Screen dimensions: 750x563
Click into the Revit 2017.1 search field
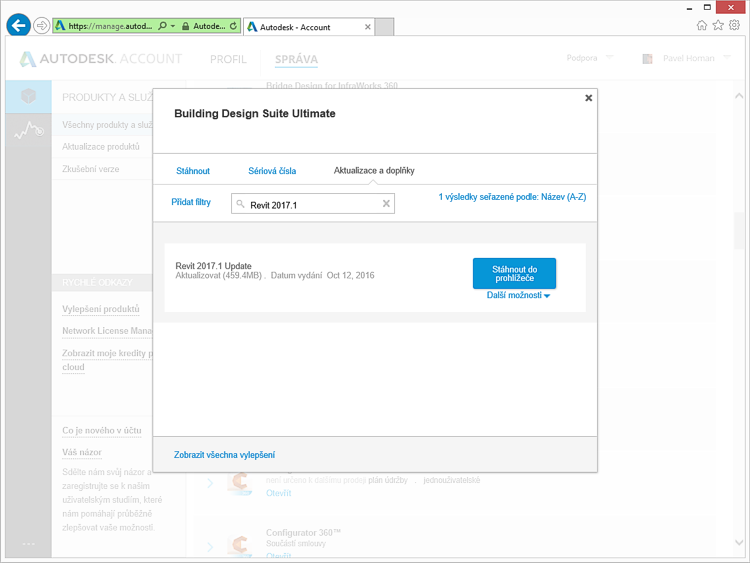pos(313,204)
